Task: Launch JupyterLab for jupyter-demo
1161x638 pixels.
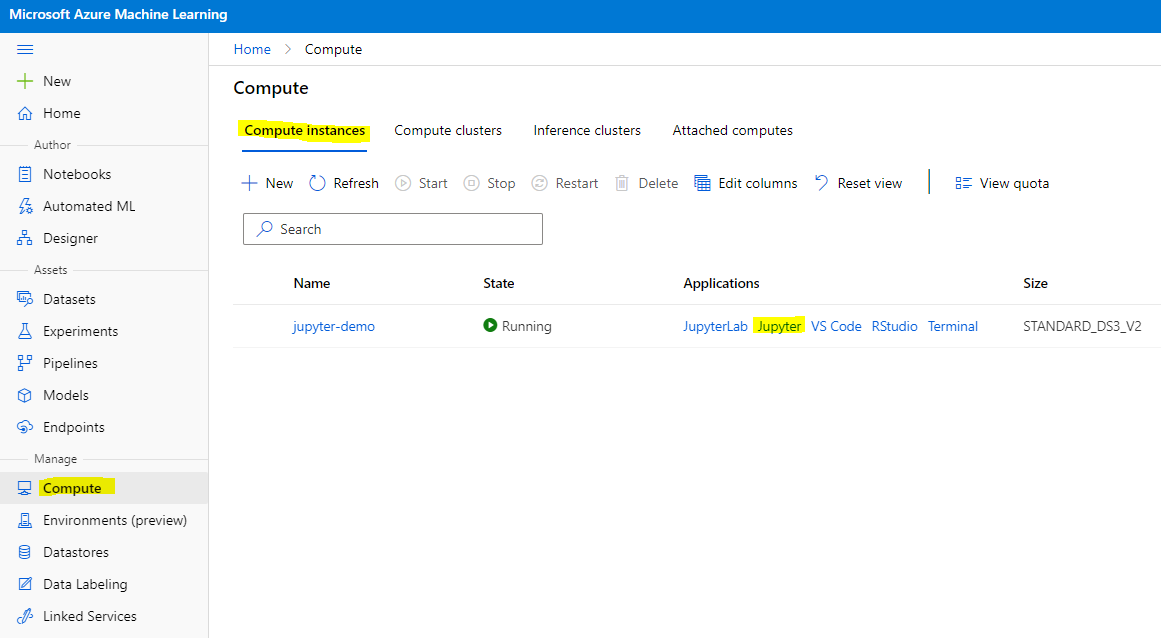Action: tap(715, 326)
